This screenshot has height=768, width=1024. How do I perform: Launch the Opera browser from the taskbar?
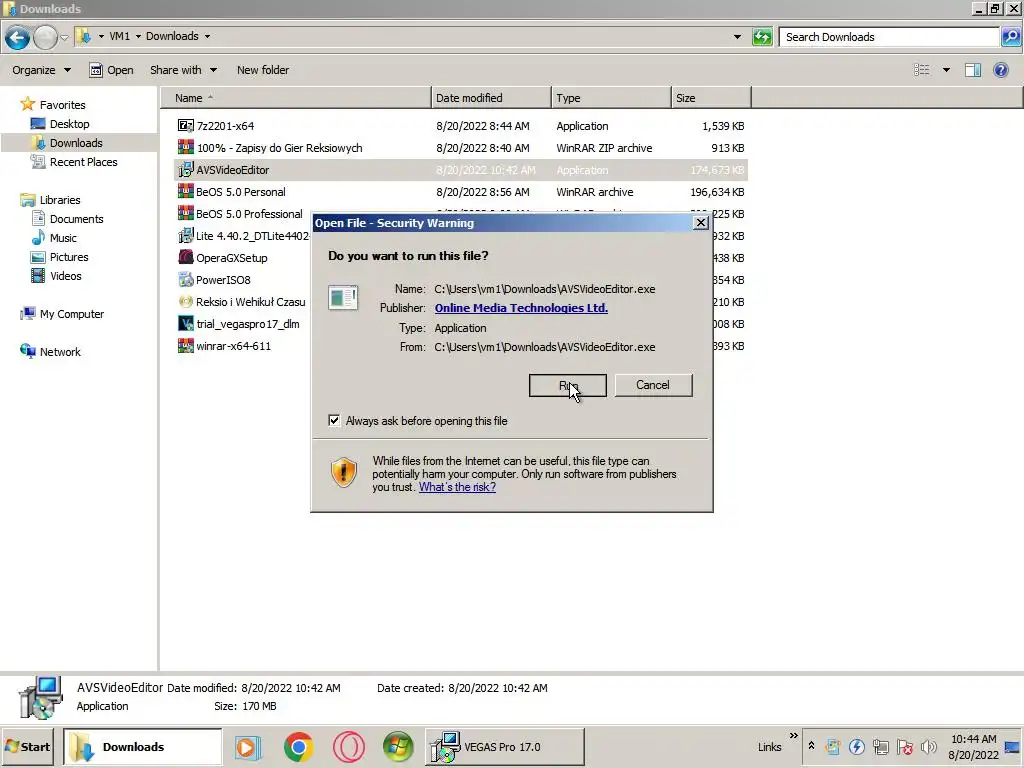tap(349, 746)
